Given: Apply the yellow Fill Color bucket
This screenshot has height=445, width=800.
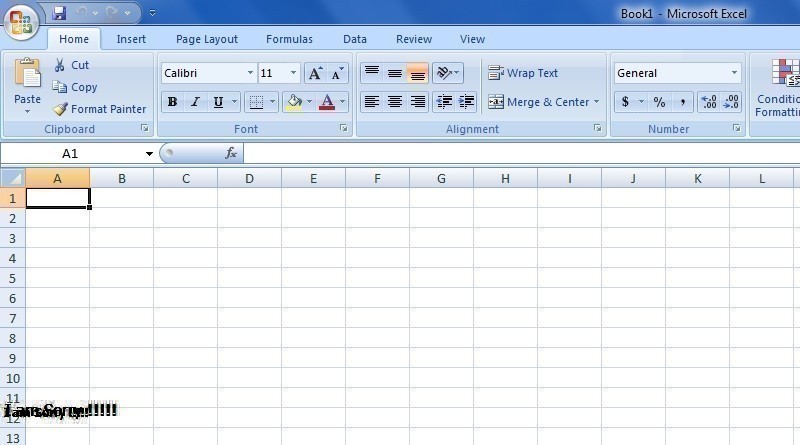Looking at the screenshot, I should 294,102.
